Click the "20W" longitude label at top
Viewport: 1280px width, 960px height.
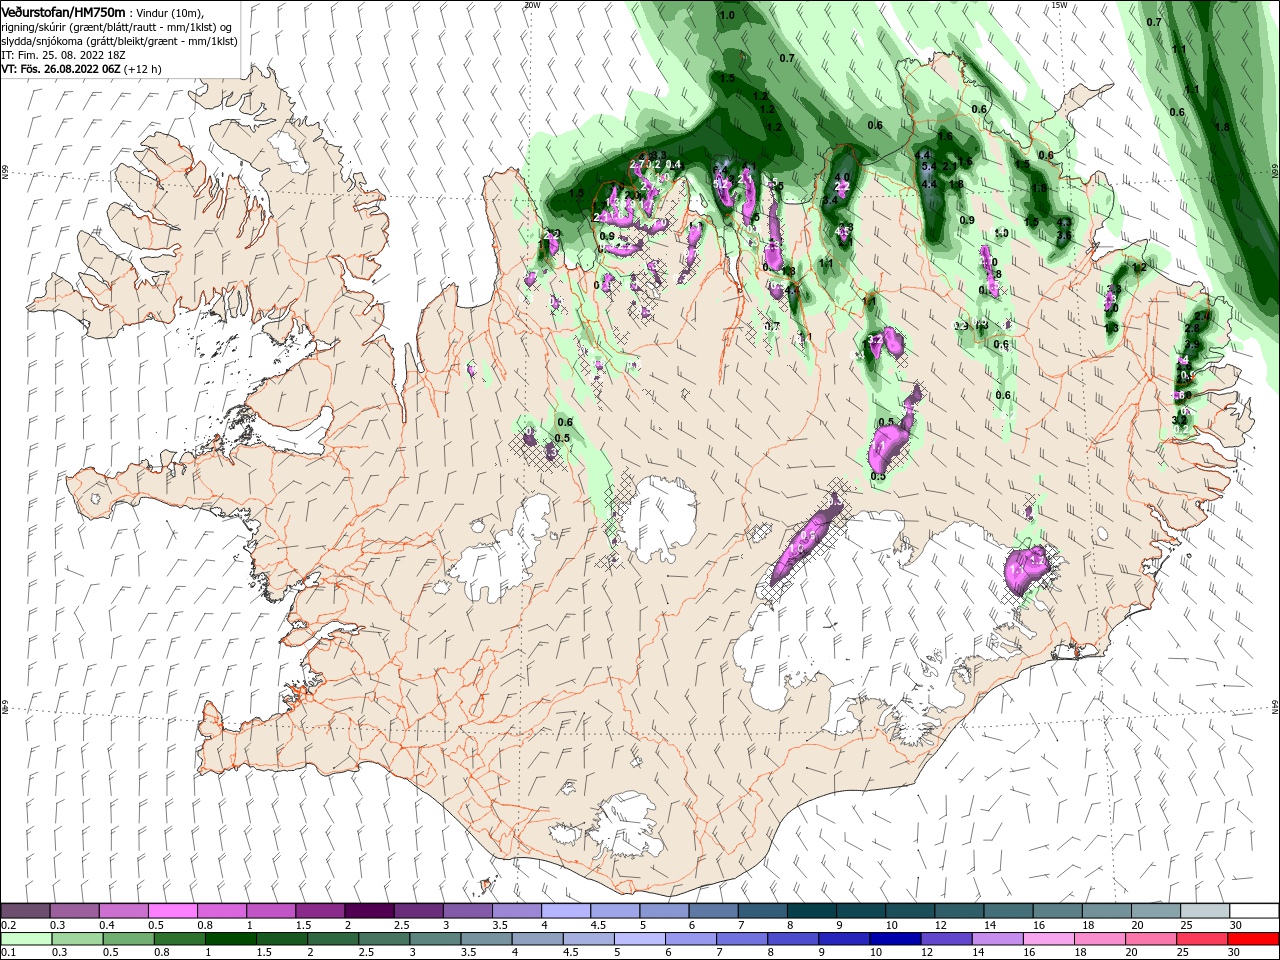point(532,4)
